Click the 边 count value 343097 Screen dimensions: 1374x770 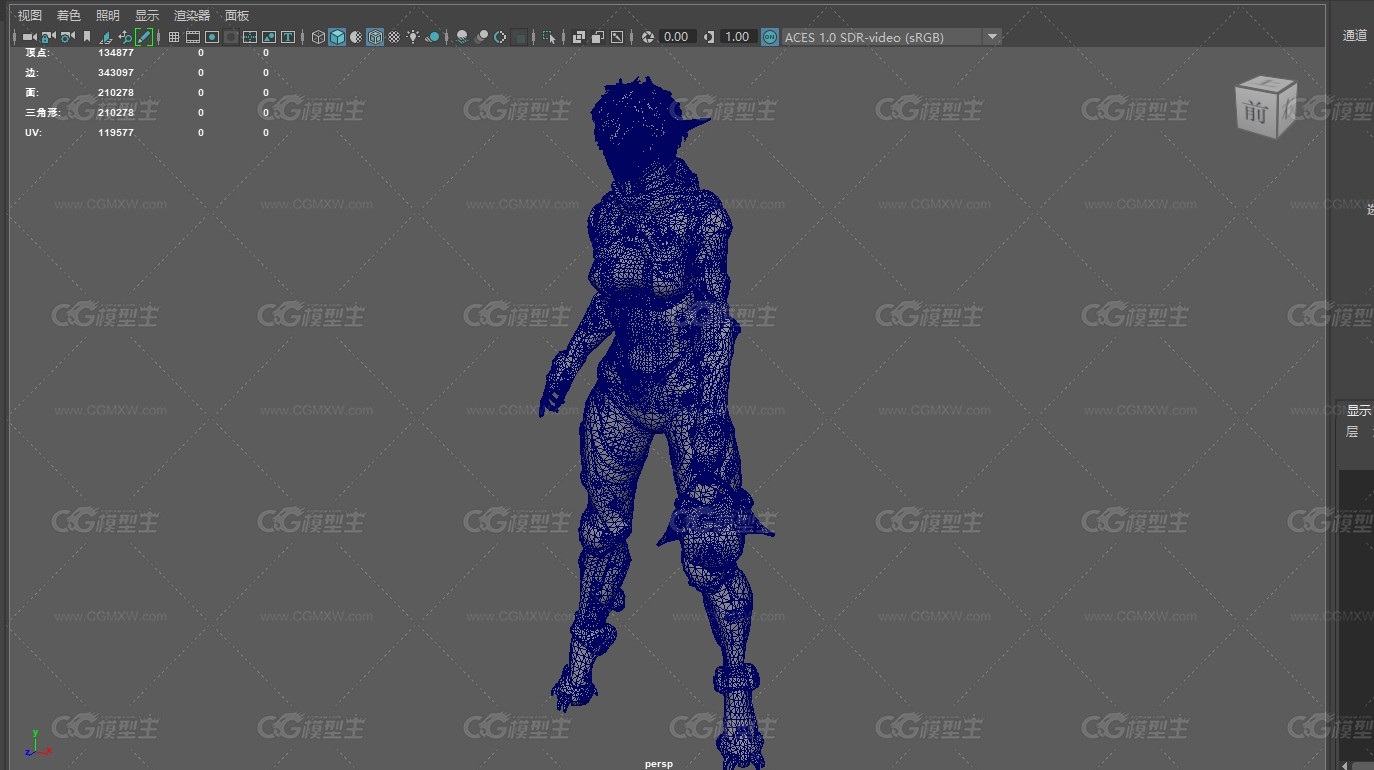tap(116, 72)
